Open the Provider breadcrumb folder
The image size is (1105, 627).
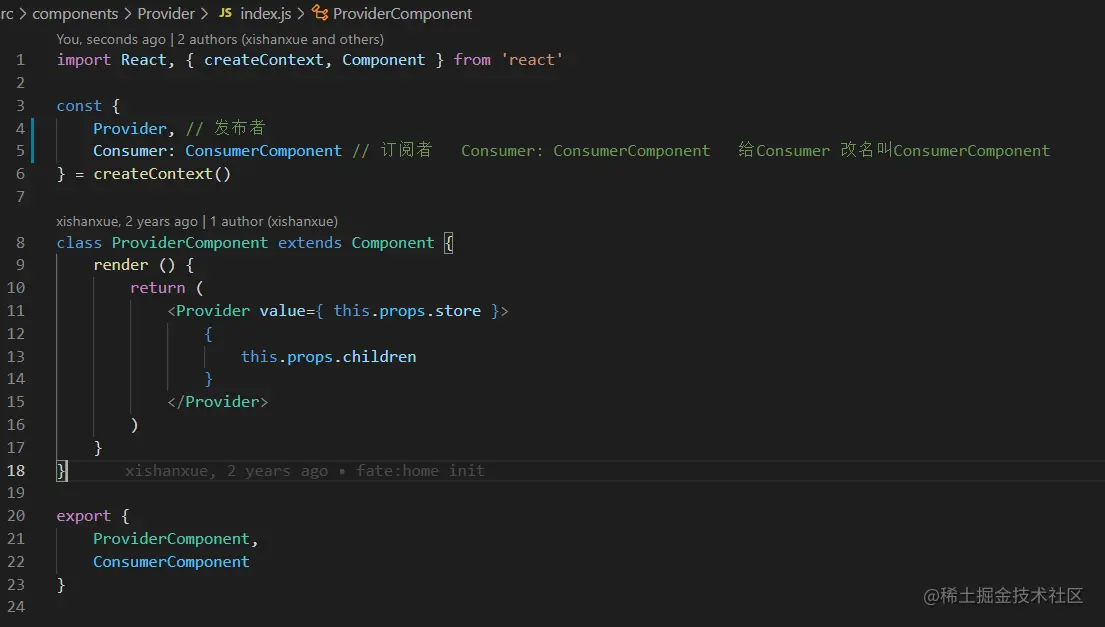[166, 13]
